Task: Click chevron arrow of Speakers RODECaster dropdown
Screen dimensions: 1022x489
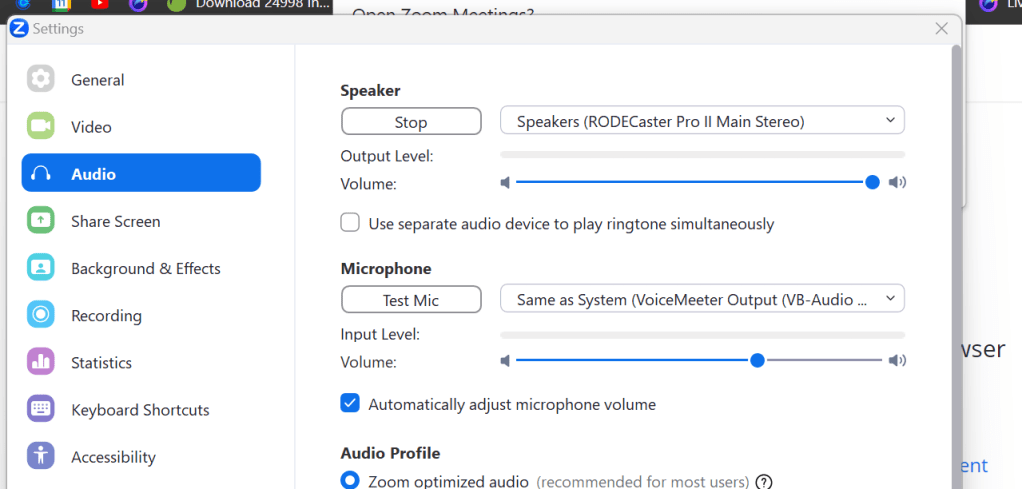Action: click(x=890, y=121)
